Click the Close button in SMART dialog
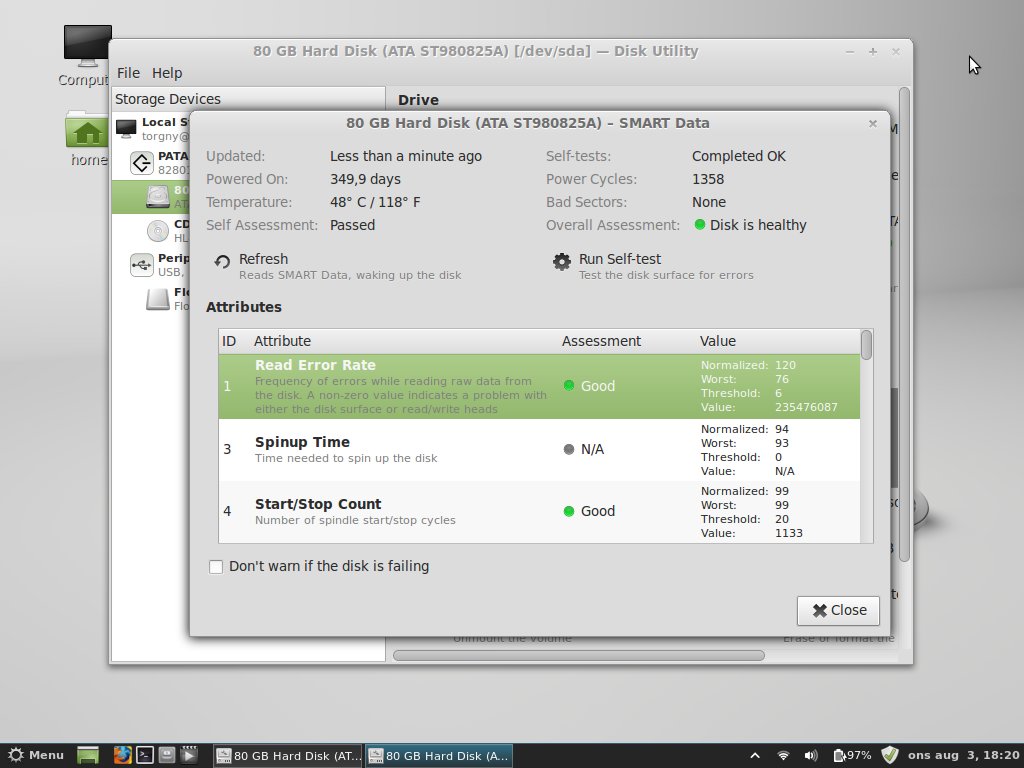The width and height of the screenshot is (1024, 768). tap(838, 610)
